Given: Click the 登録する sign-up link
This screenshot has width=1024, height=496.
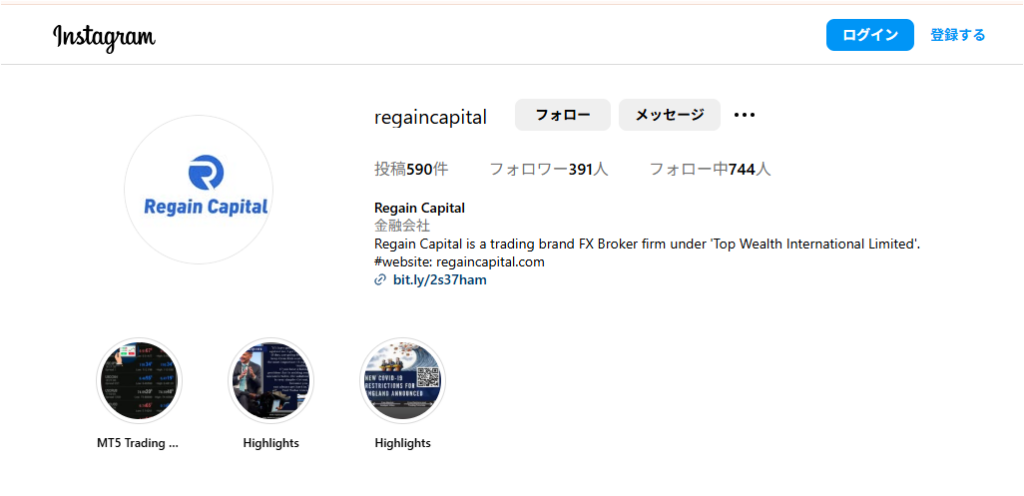Looking at the screenshot, I should click(x=957, y=35).
